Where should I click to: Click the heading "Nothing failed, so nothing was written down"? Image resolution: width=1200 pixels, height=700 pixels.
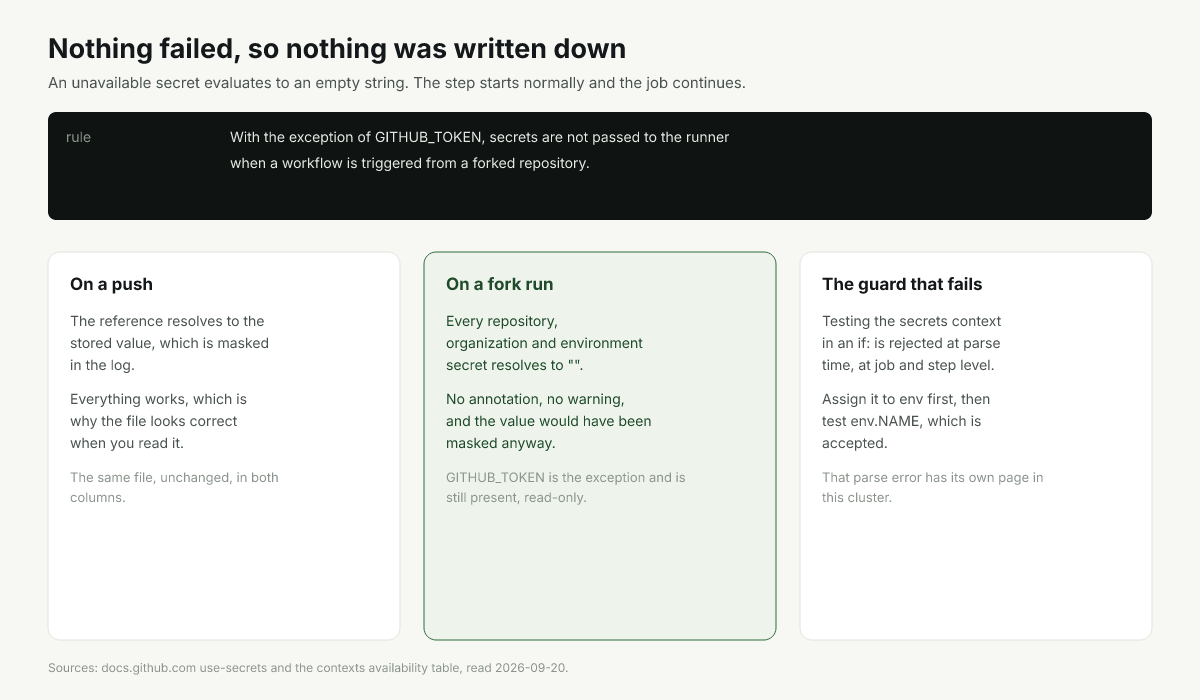[x=337, y=48]
